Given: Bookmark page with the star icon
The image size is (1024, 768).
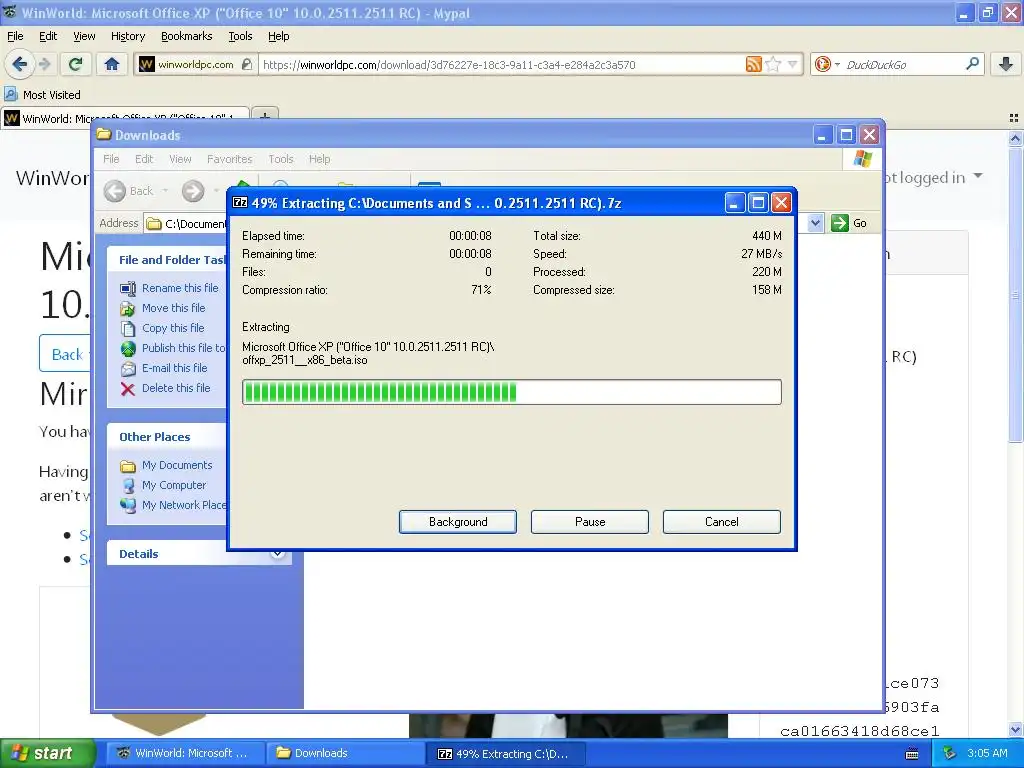Looking at the screenshot, I should coord(773,64).
